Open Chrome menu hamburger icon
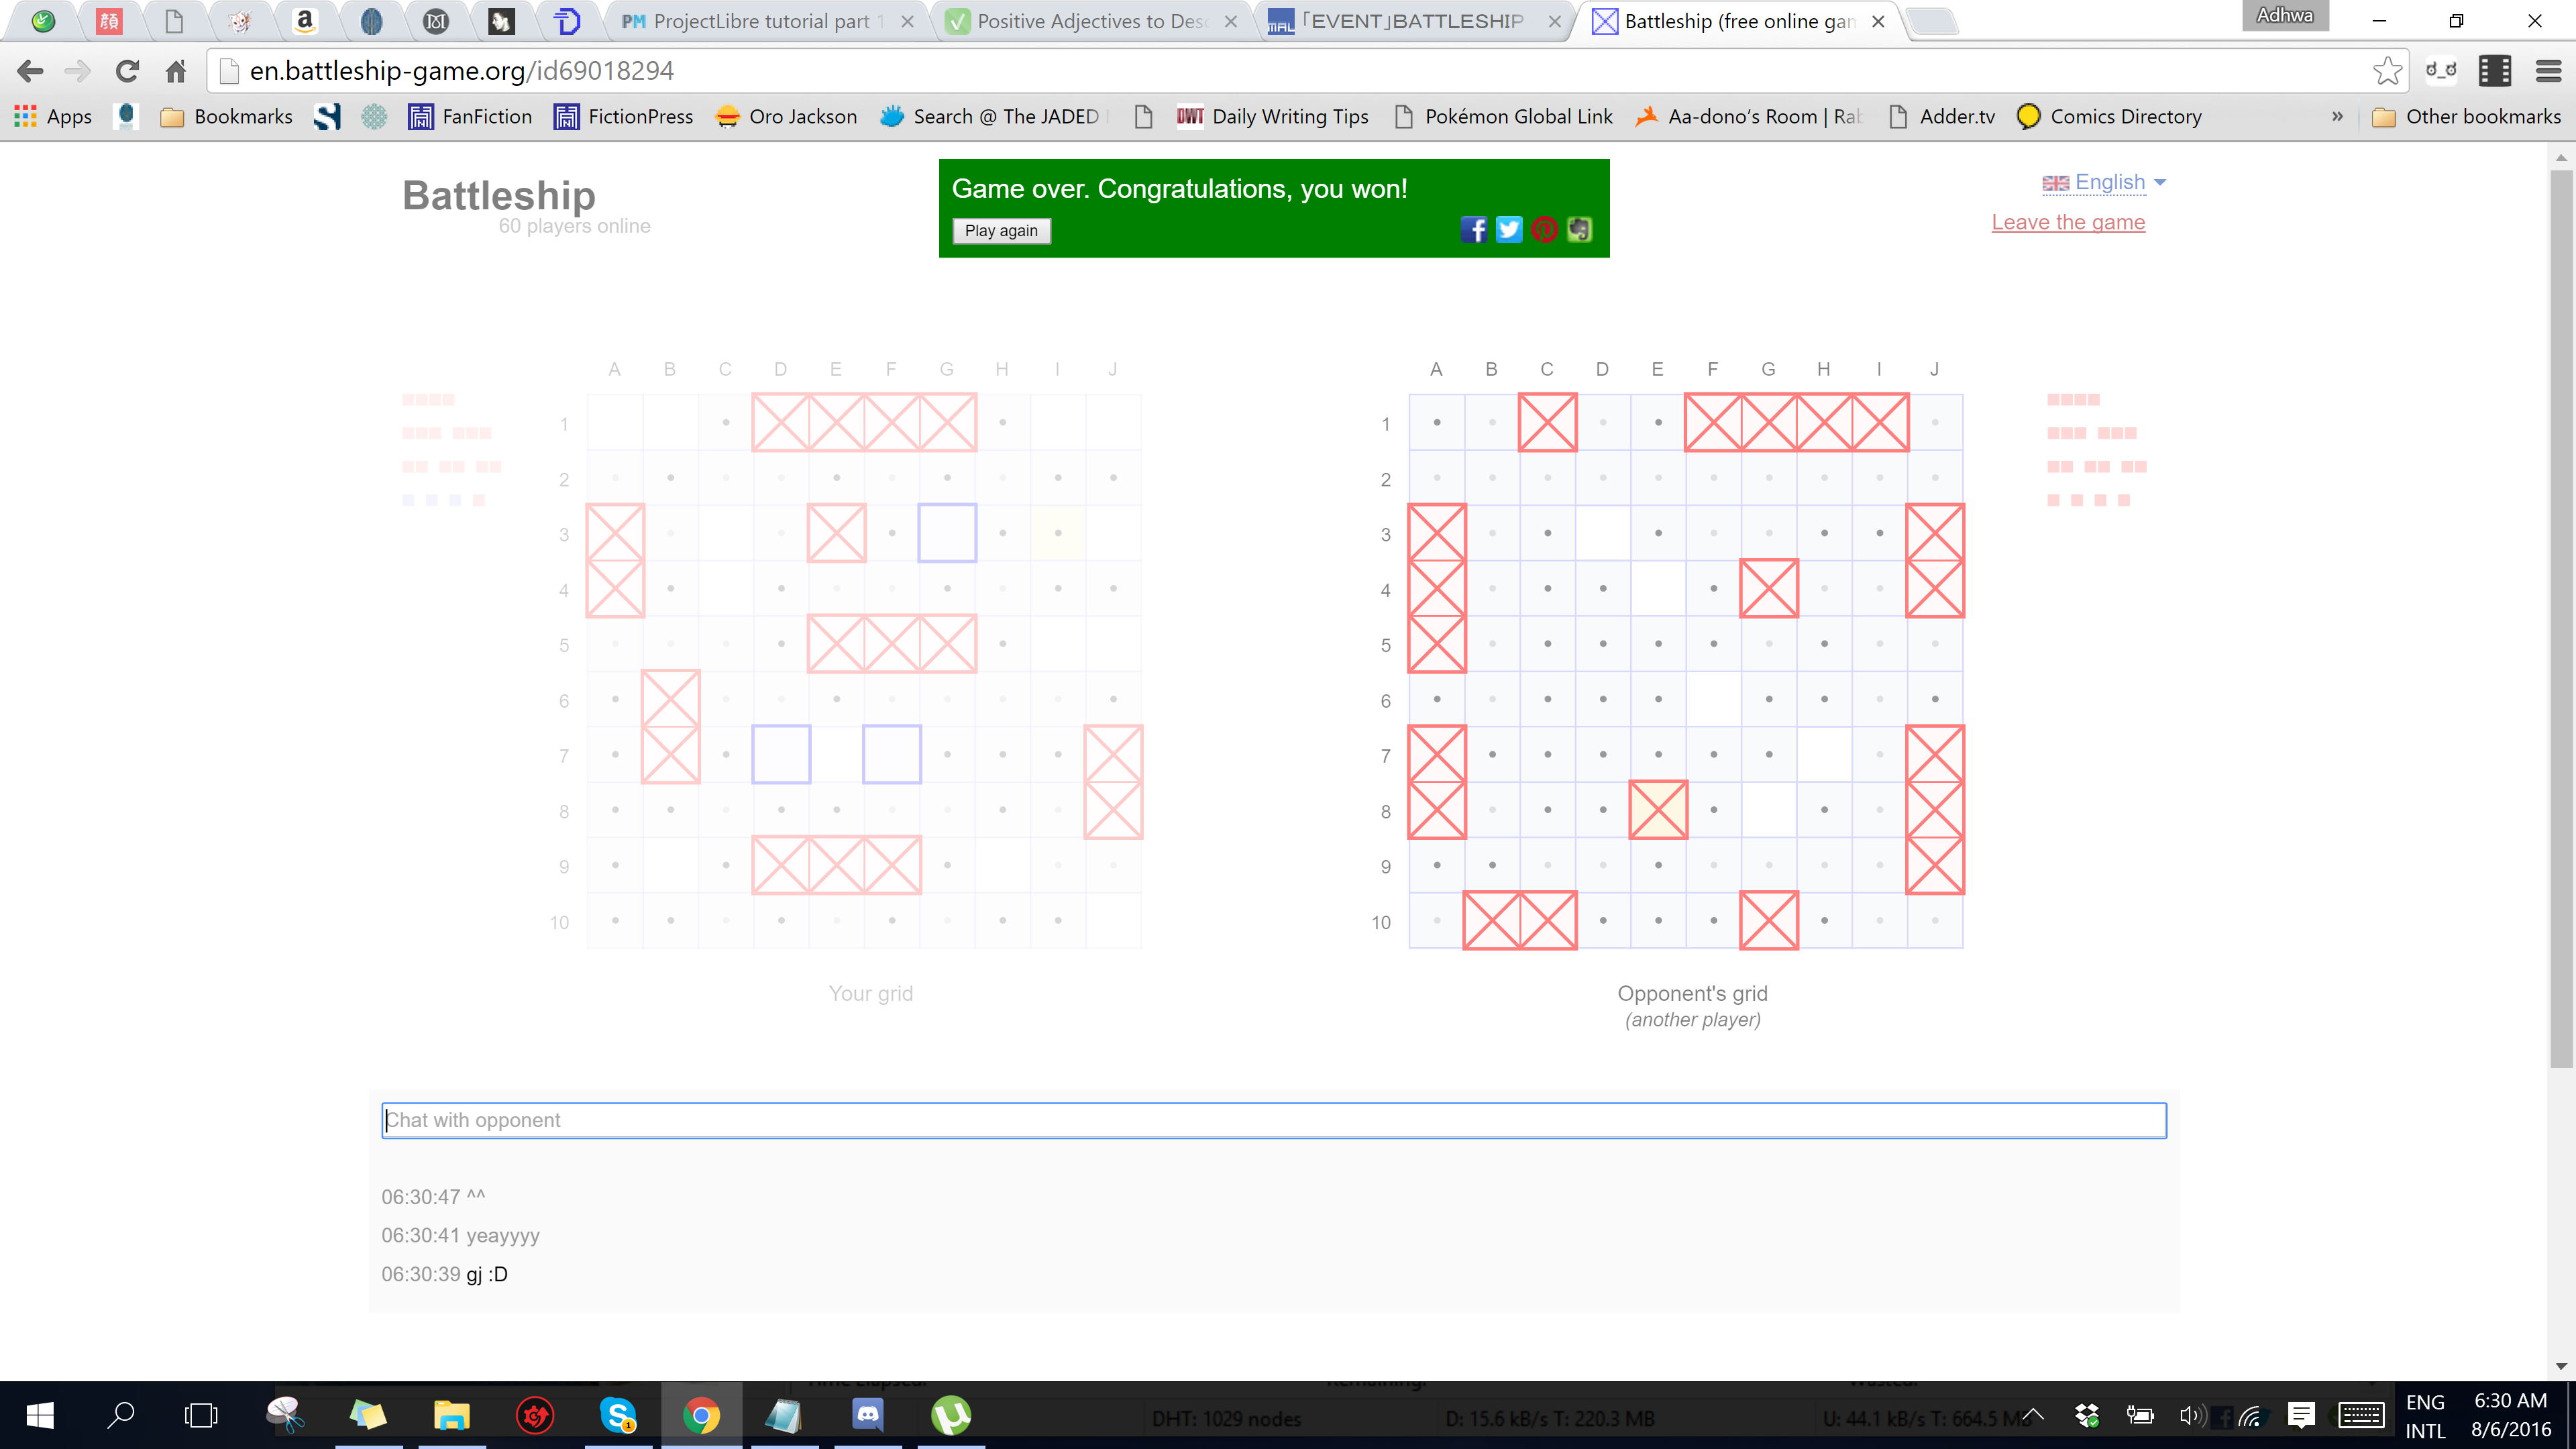Image resolution: width=2576 pixels, height=1449 pixels. coord(2548,71)
